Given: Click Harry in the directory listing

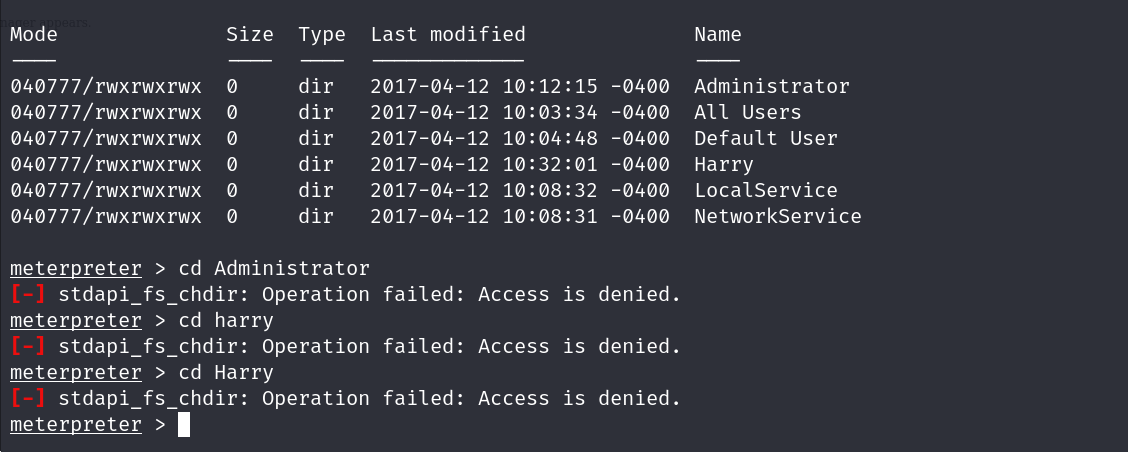Looking at the screenshot, I should (x=723, y=165).
